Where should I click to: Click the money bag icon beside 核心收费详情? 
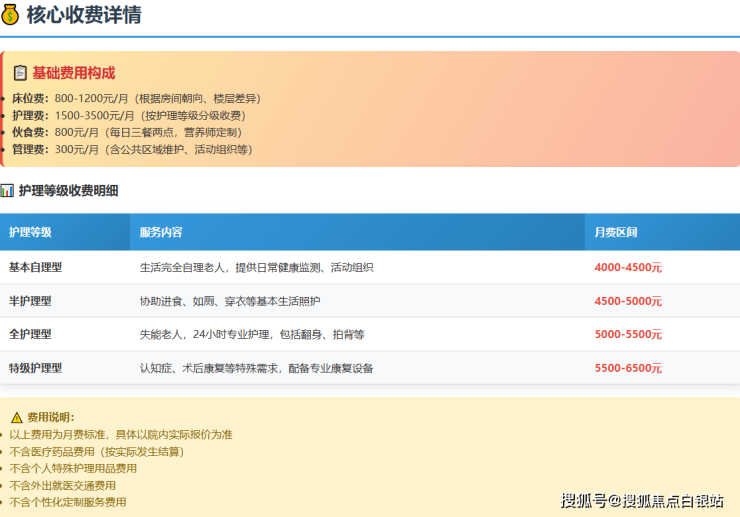point(10,15)
